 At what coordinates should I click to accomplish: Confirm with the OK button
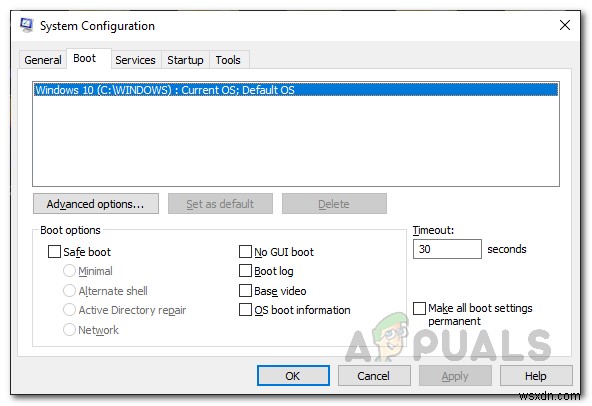[293, 376]
